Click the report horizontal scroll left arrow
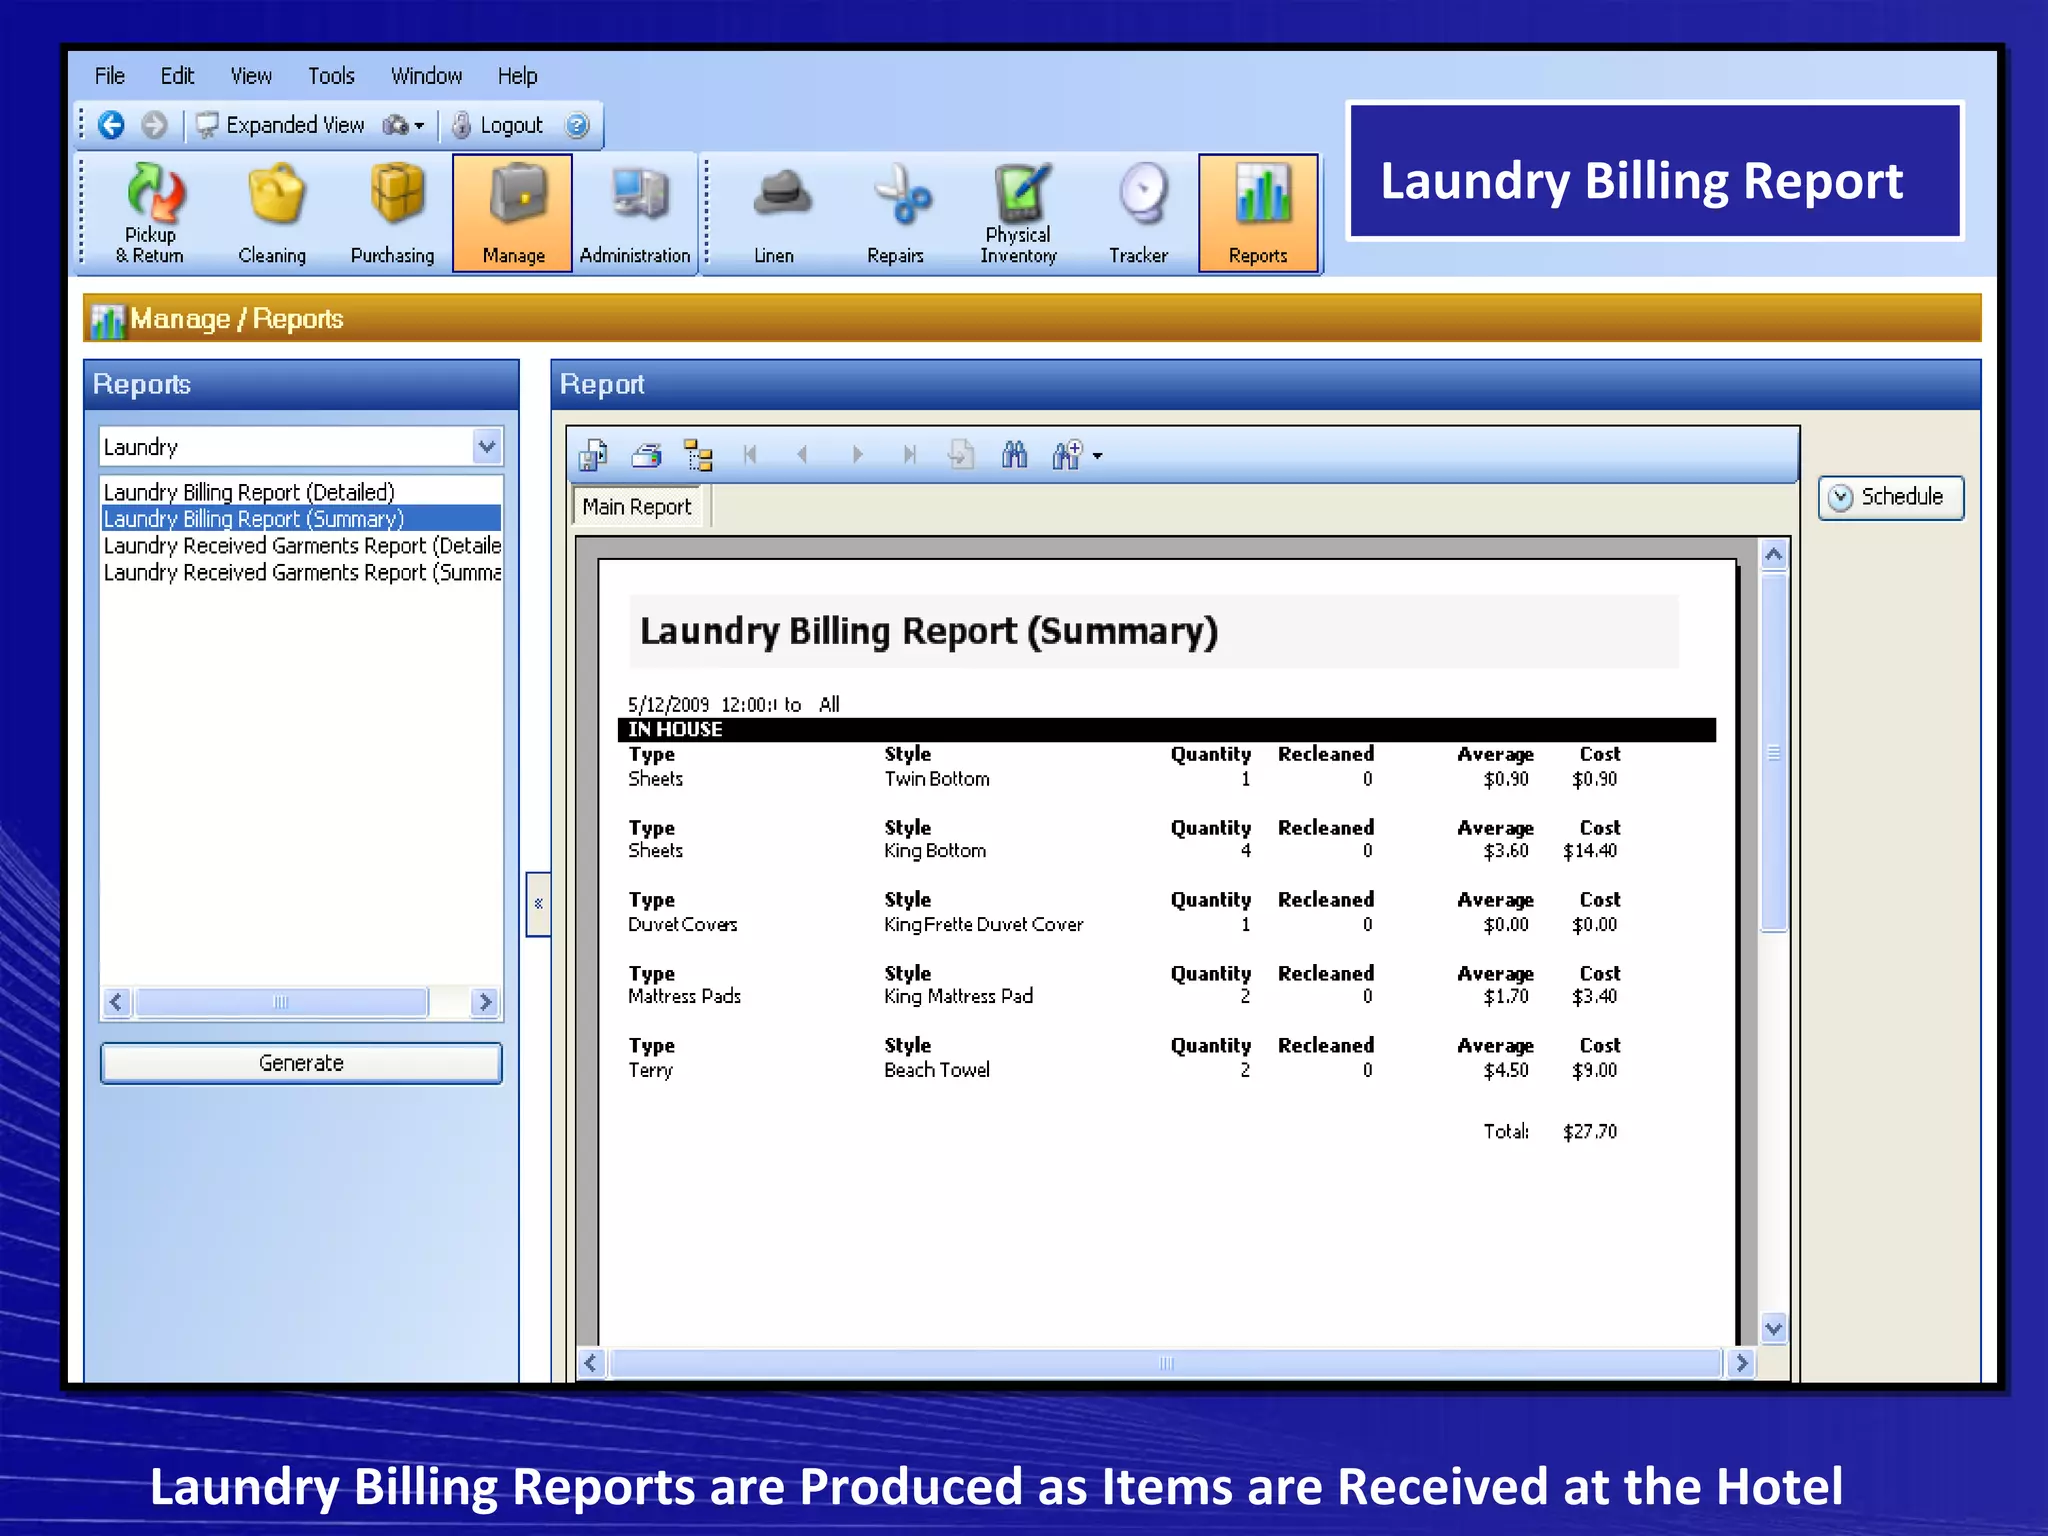Image resolution: width=2048 pixels, height=1536 pixels. coord(591,1363)
